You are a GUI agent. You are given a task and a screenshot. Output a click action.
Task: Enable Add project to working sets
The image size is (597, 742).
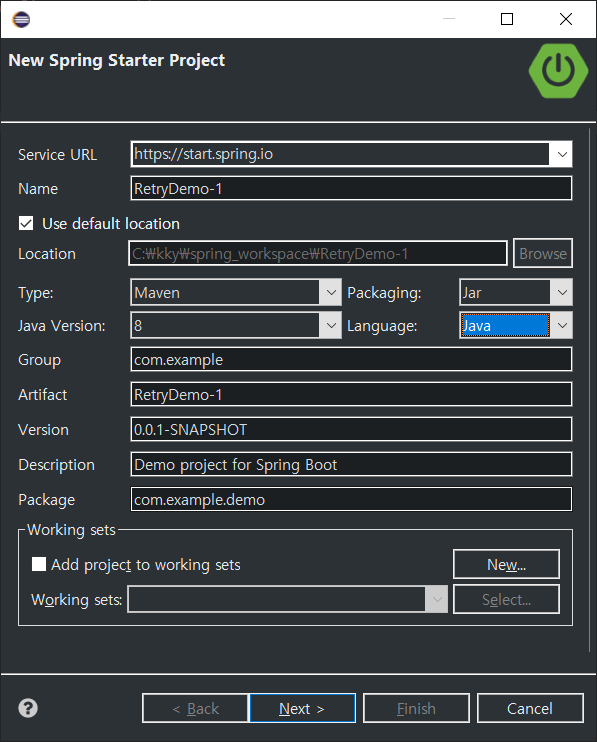[x=39, y=564]
